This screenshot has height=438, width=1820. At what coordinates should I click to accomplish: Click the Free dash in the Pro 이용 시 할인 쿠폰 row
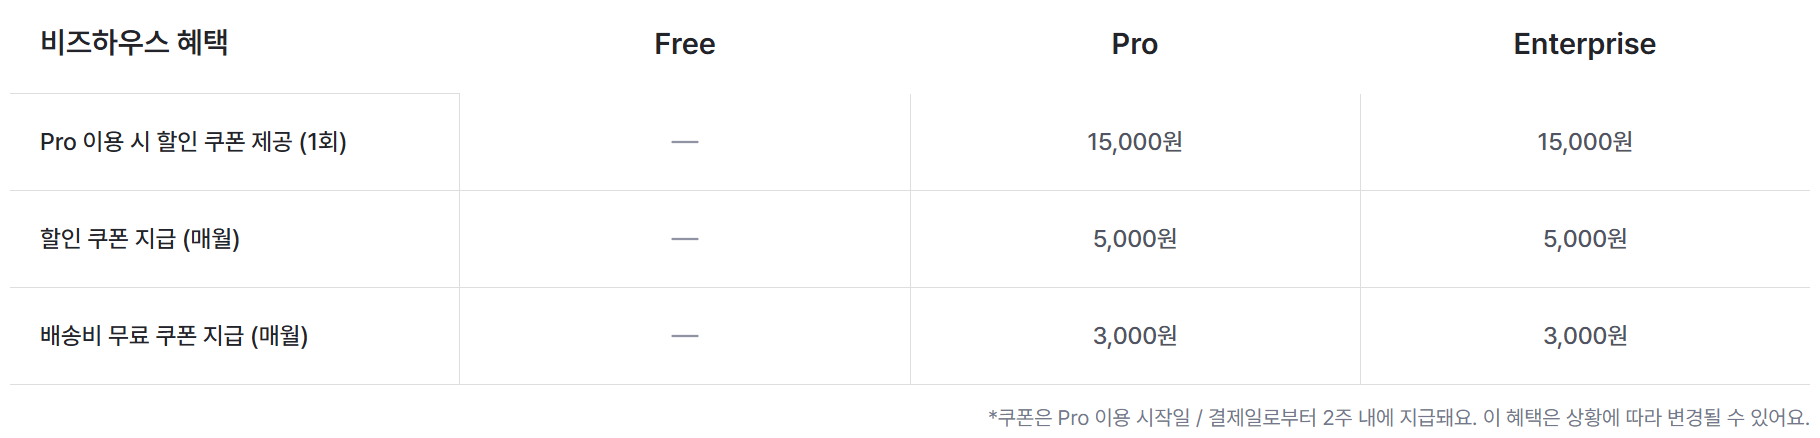point(685,142)
